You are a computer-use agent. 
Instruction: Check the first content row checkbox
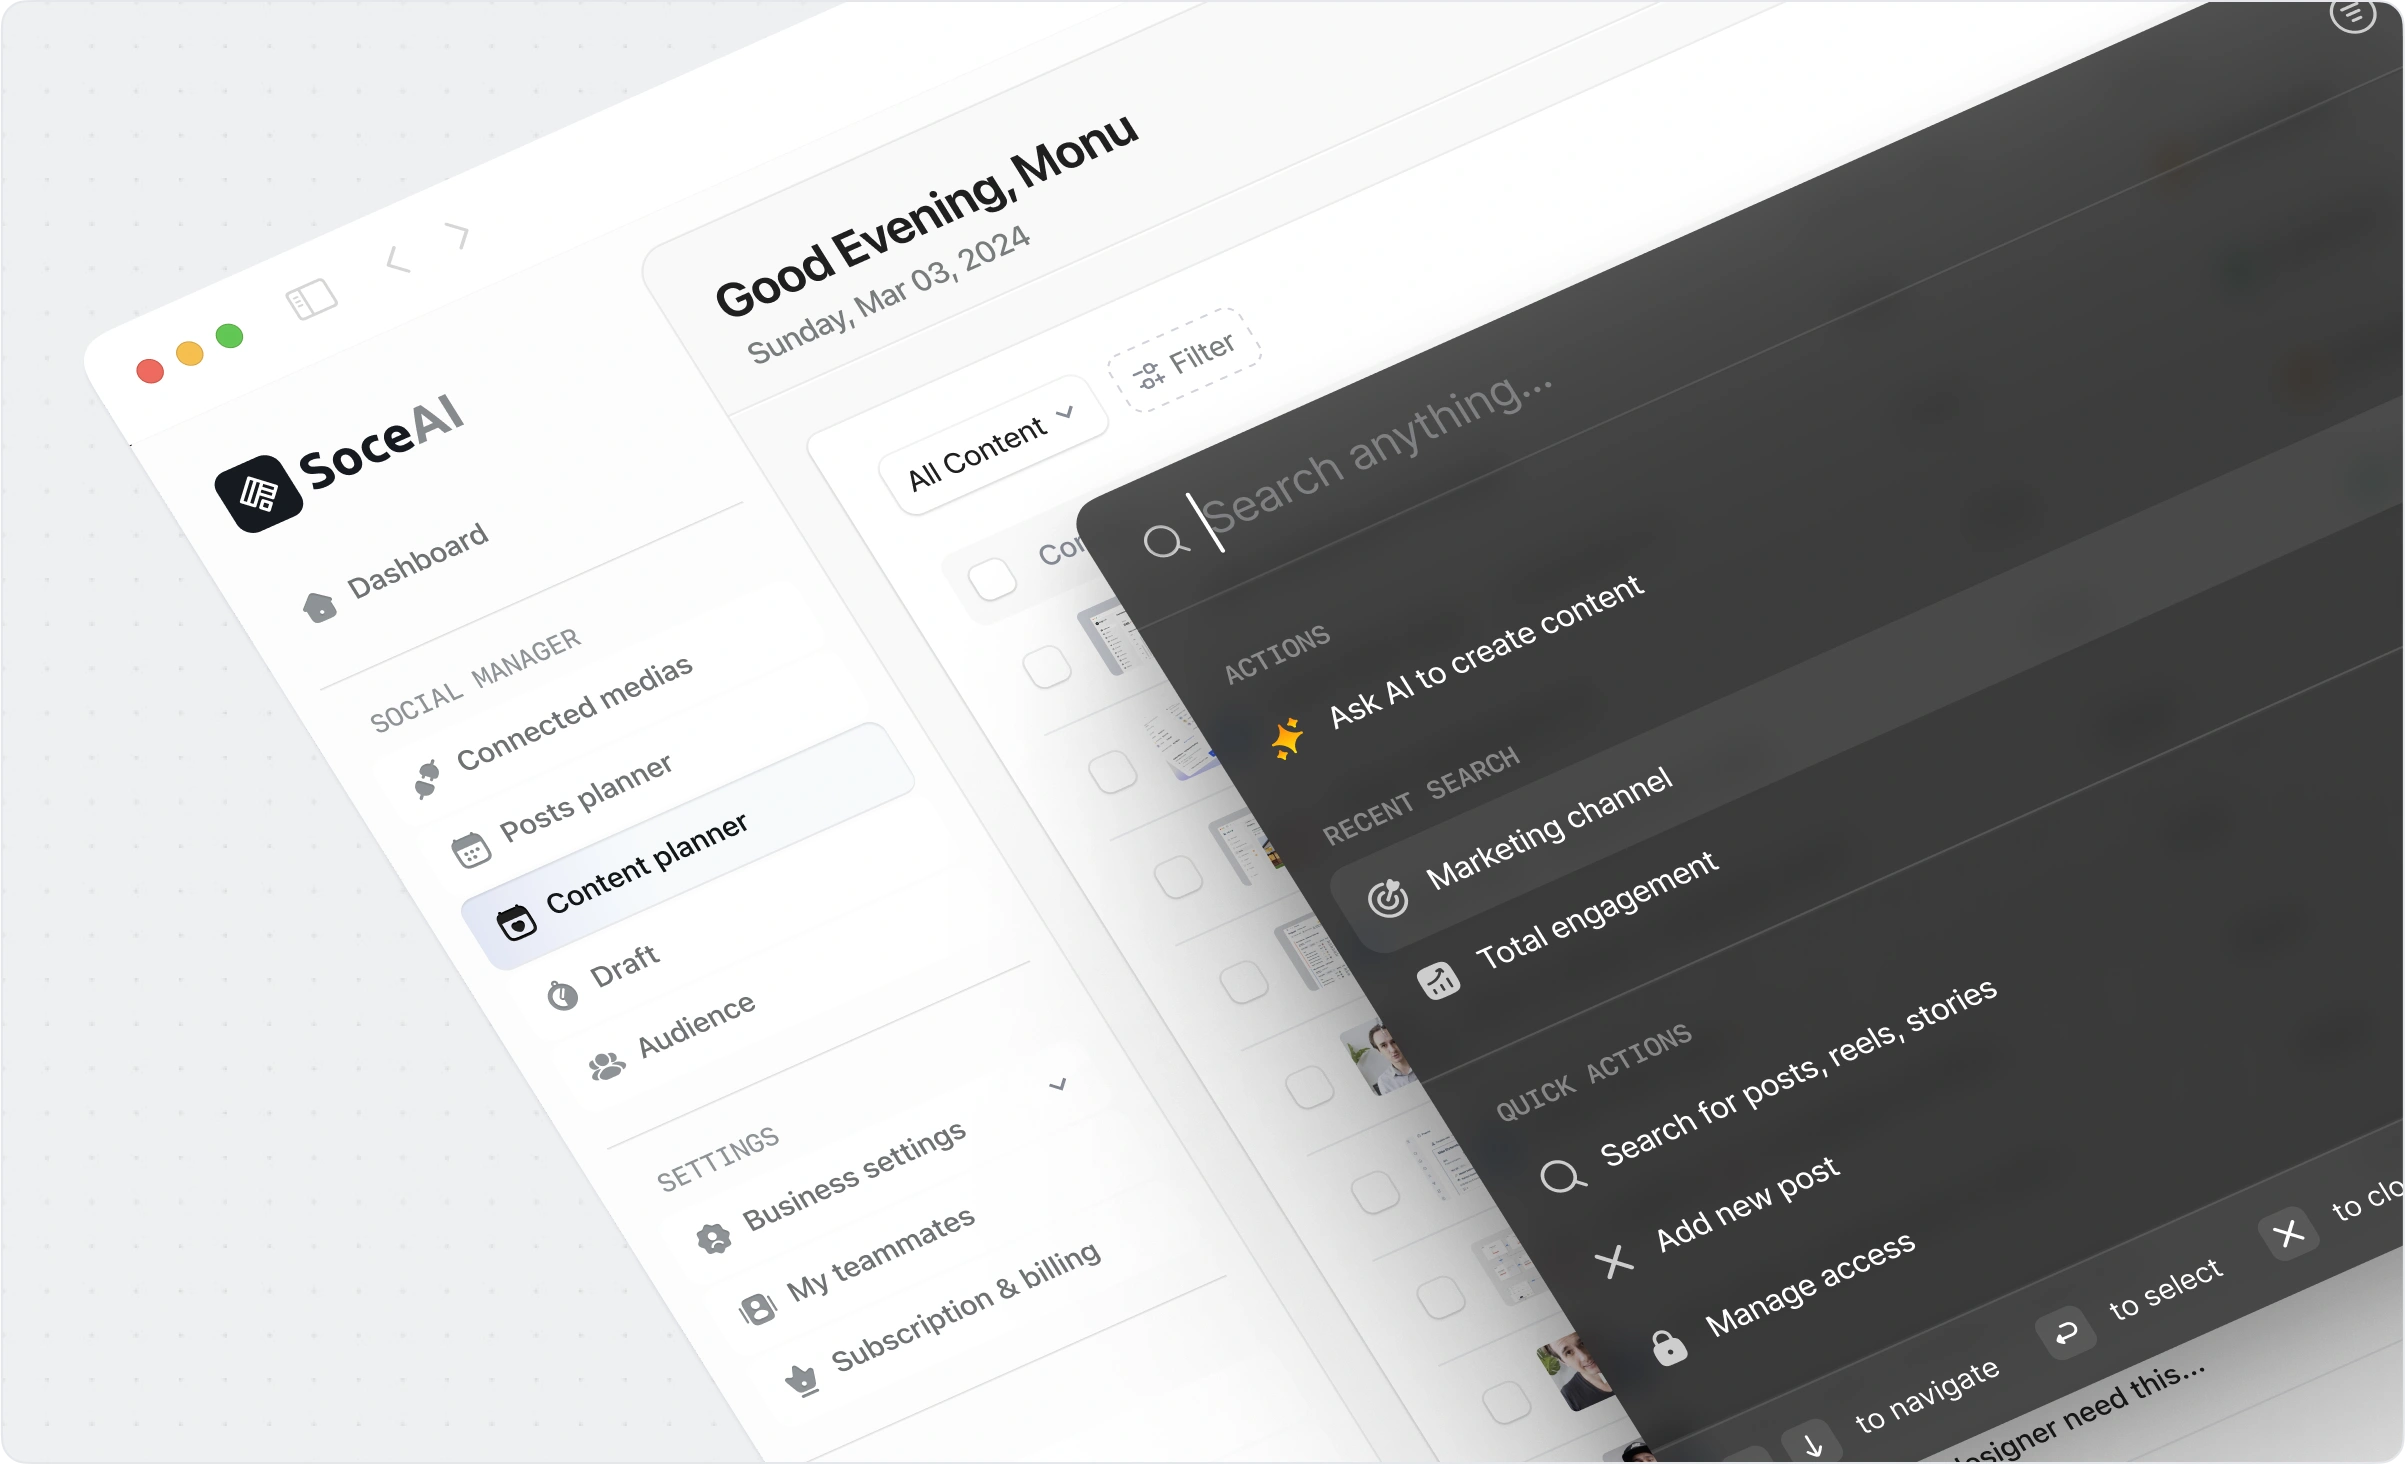click(x=1047, y=667)
